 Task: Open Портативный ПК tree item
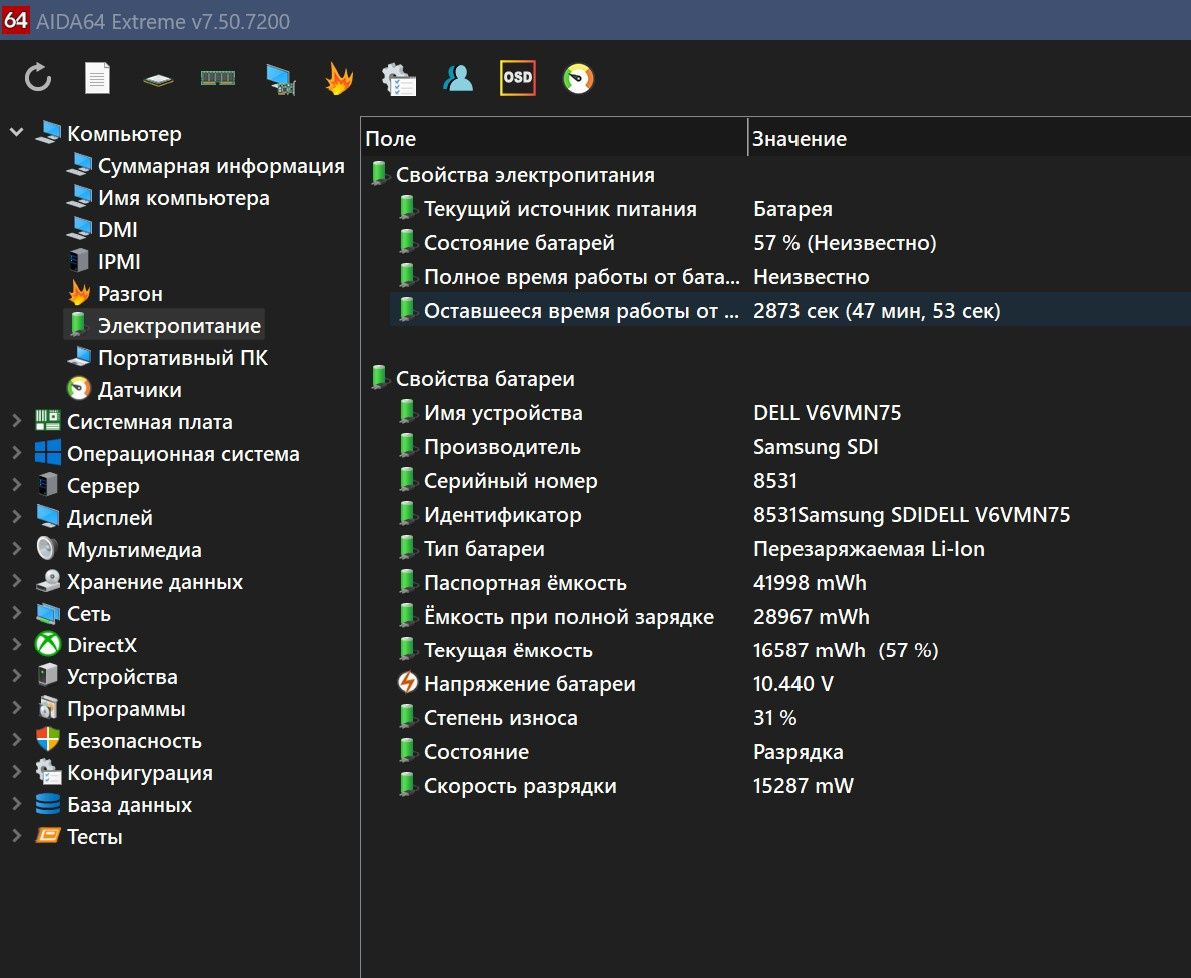point(182,357)
